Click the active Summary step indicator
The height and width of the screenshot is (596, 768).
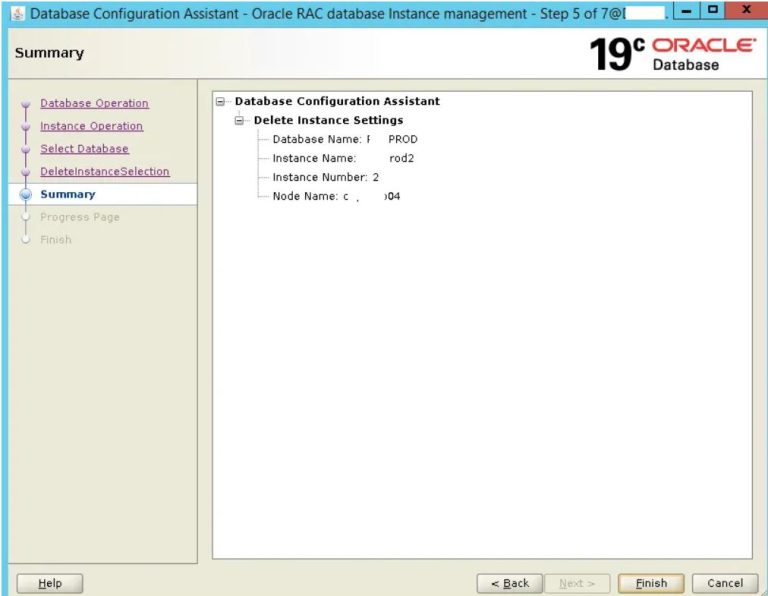tap(26, 195)
